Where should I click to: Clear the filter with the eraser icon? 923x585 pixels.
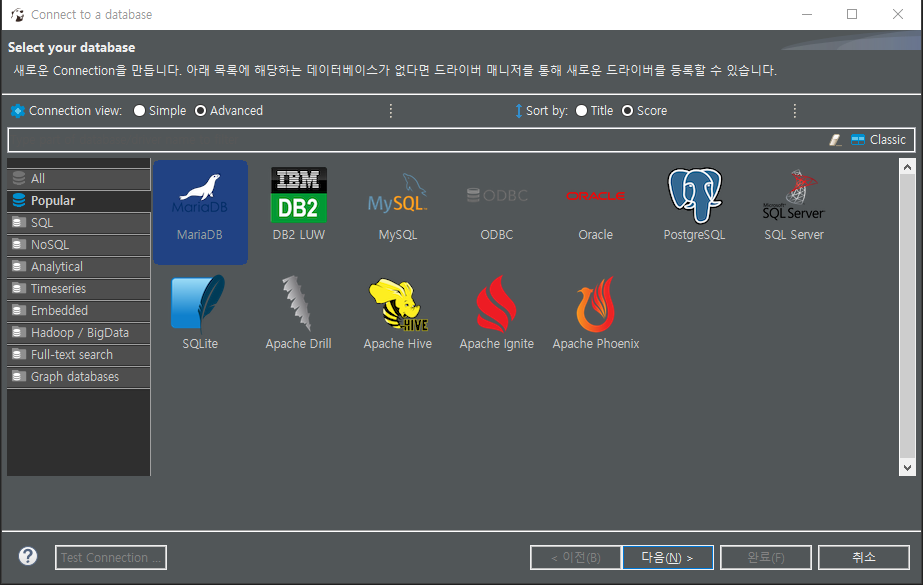point(835,140)
